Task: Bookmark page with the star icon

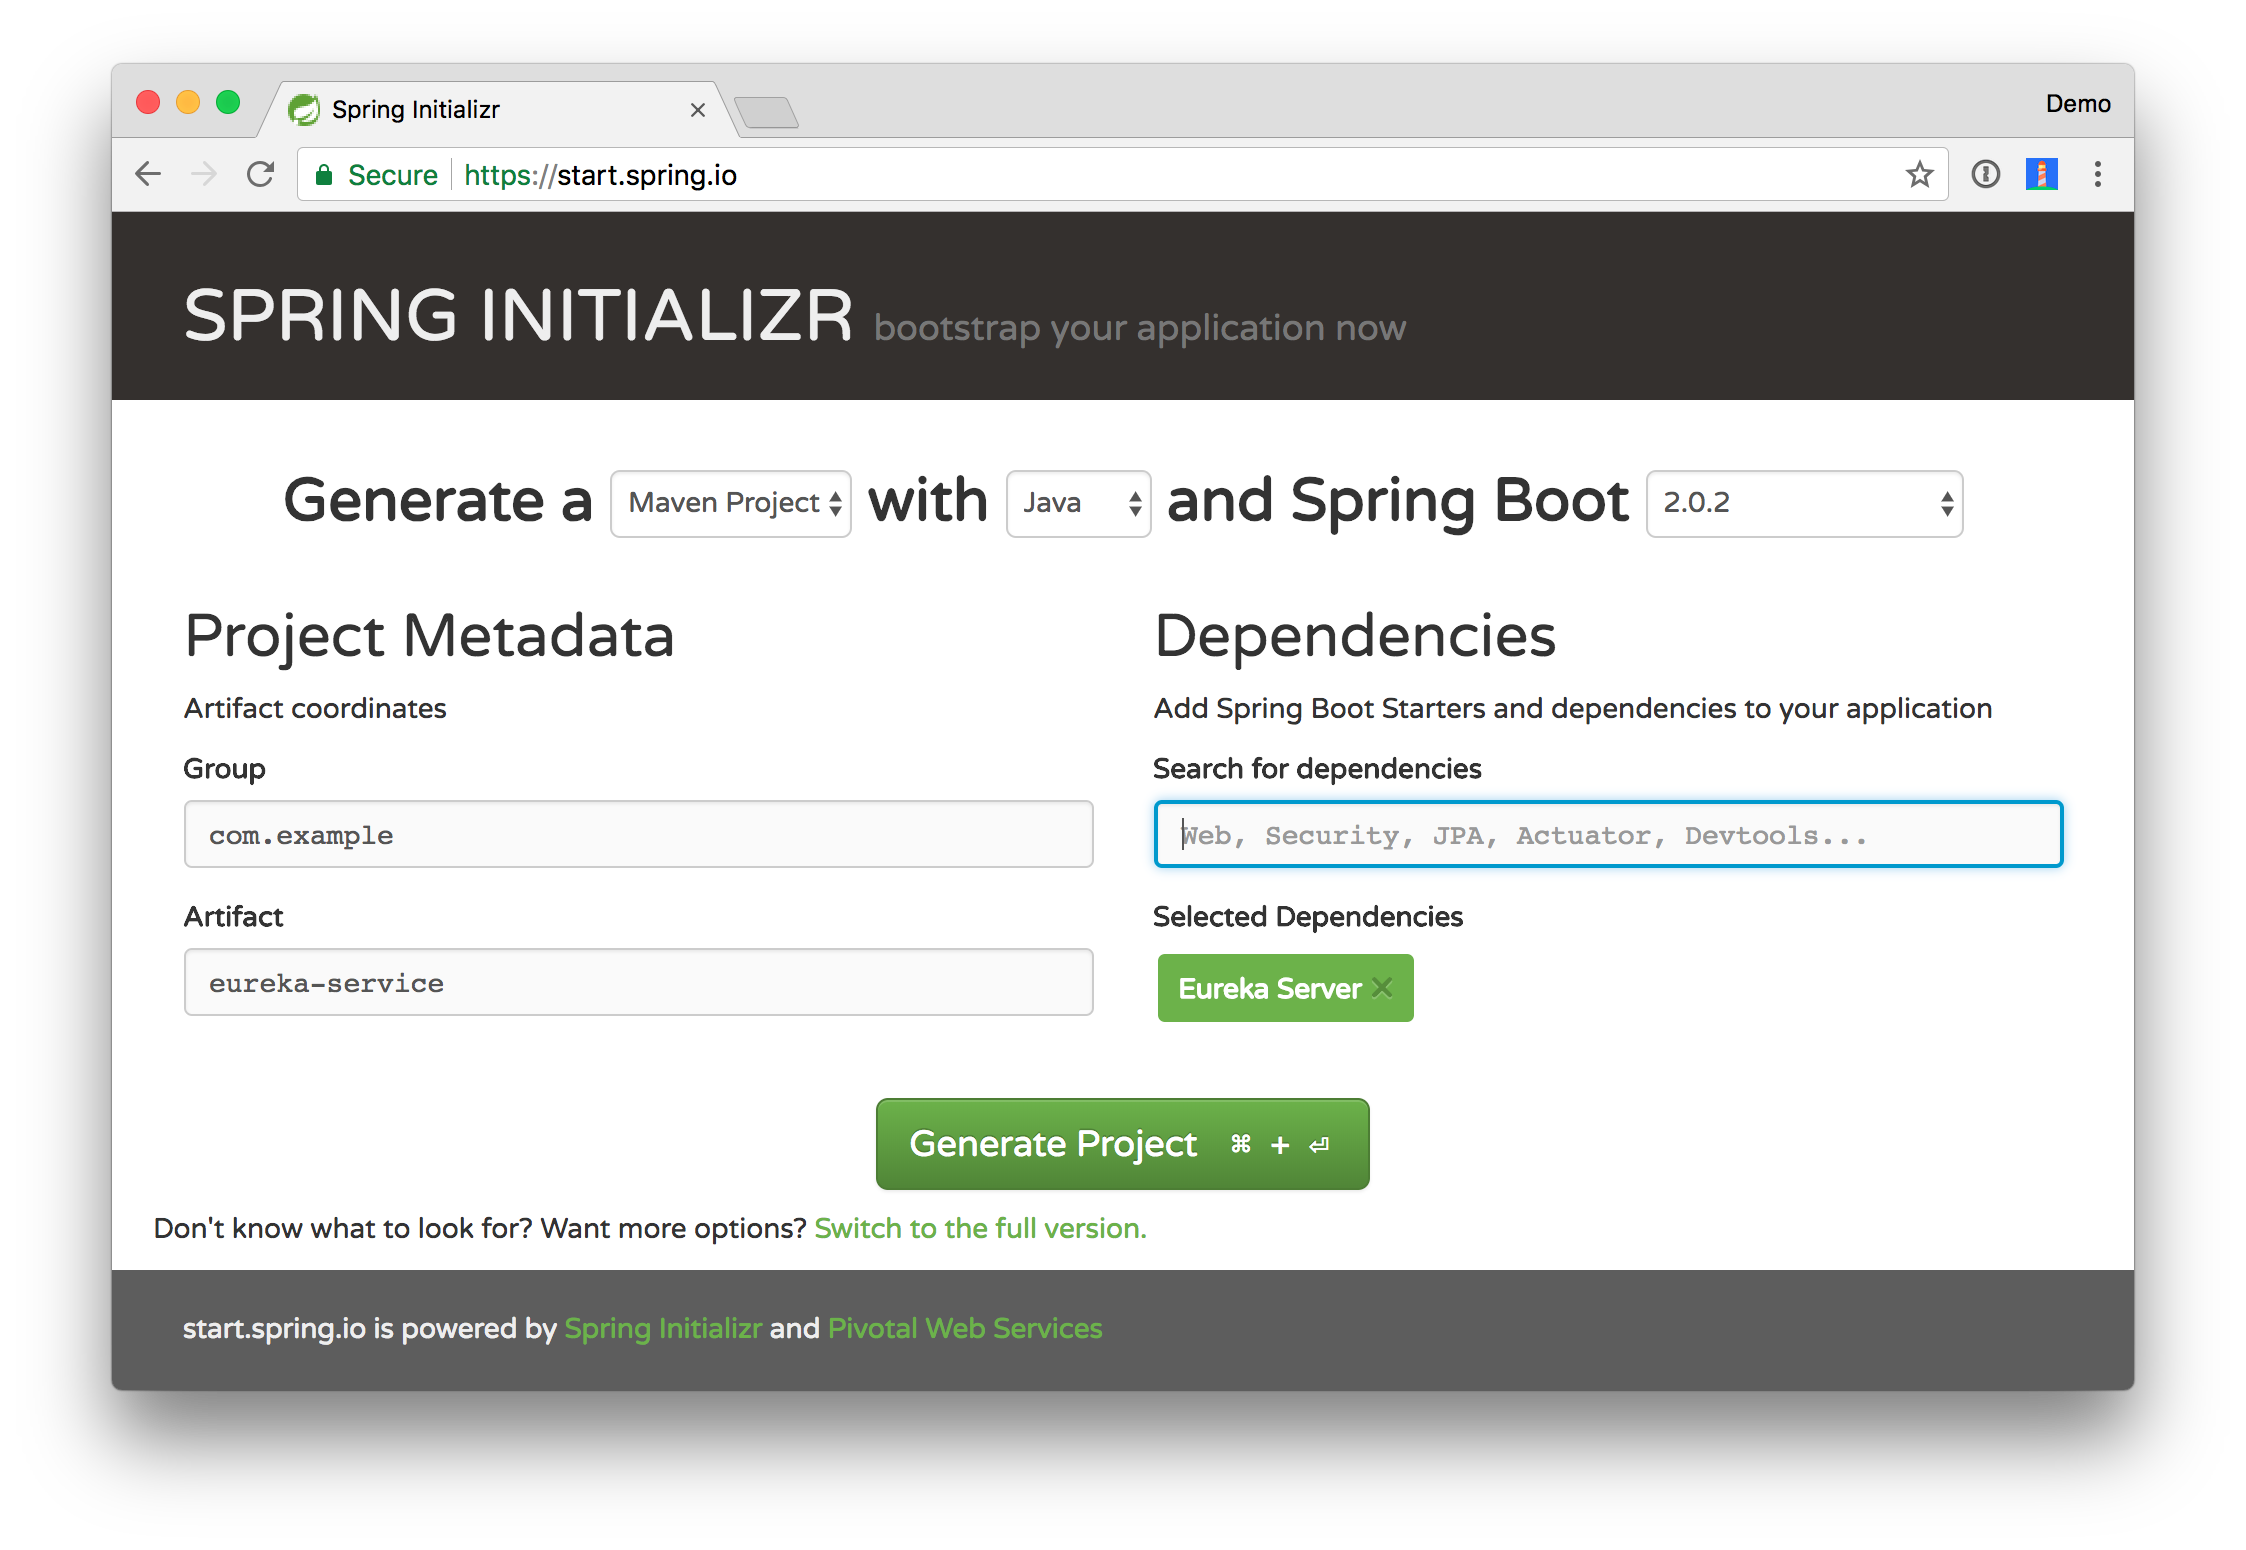Action: pos(1919,174)
